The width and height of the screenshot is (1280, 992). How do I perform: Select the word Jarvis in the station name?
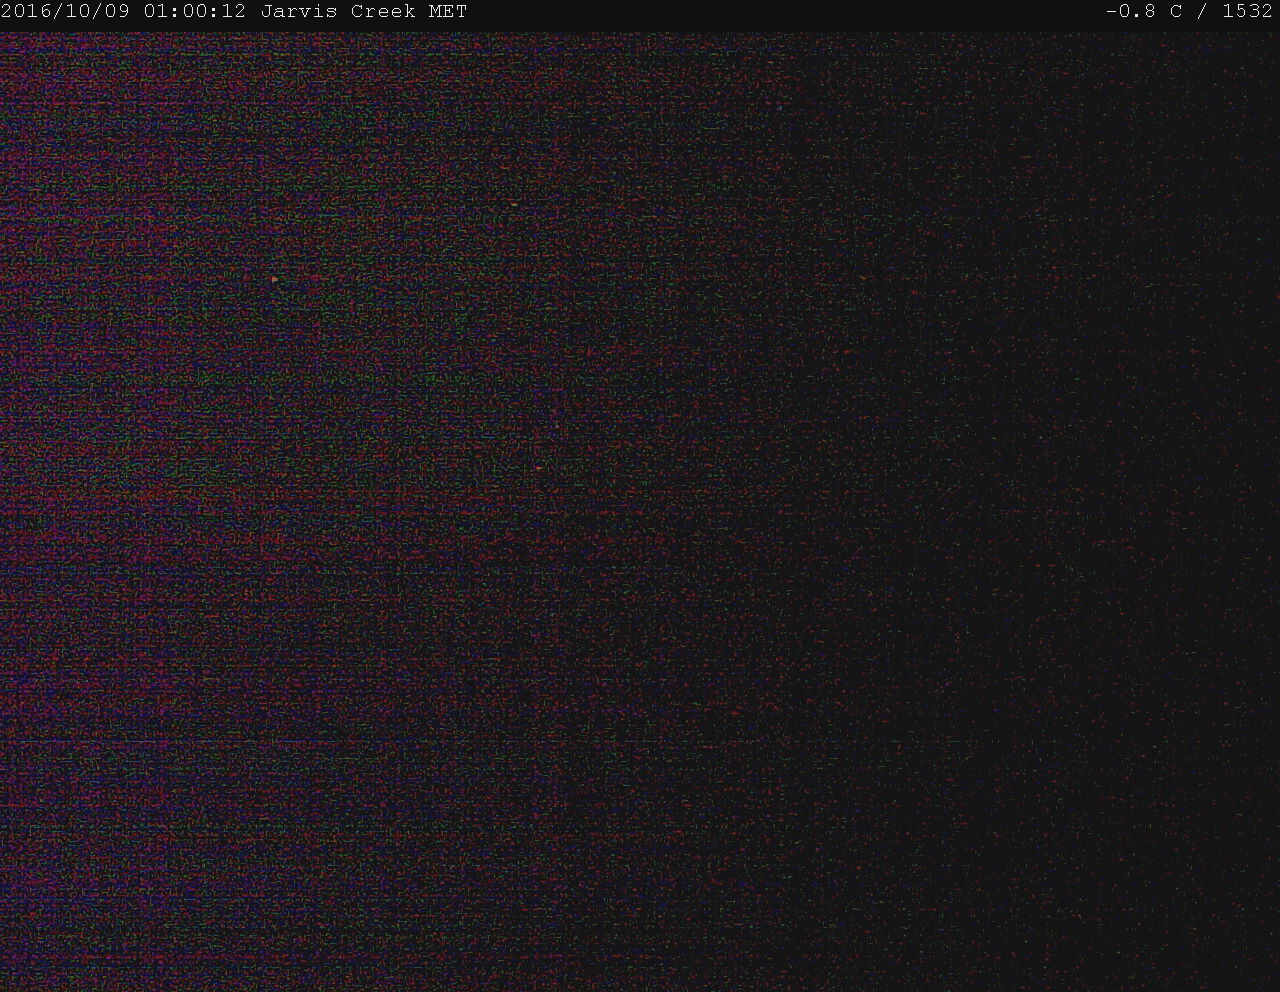299,12
